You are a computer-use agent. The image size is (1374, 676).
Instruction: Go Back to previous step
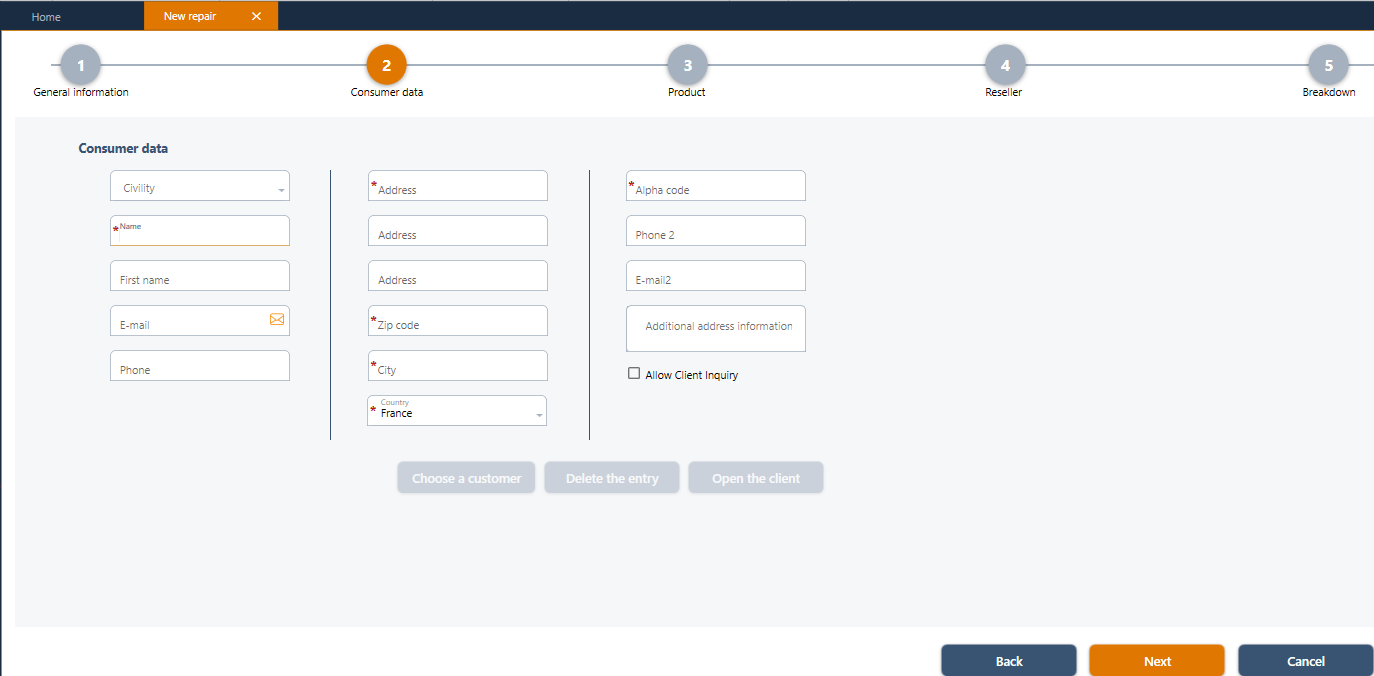[1009, 661]
